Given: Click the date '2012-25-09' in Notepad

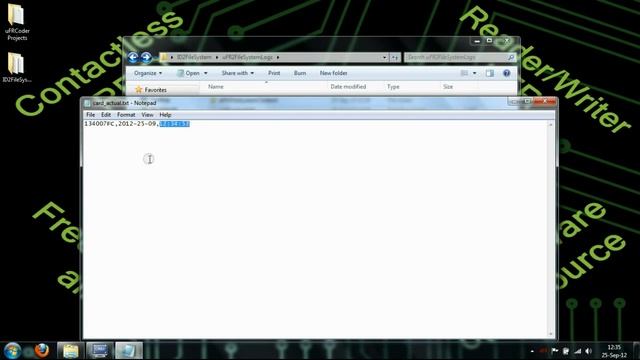Looking at the screenshot, I should tap(137, 124).
